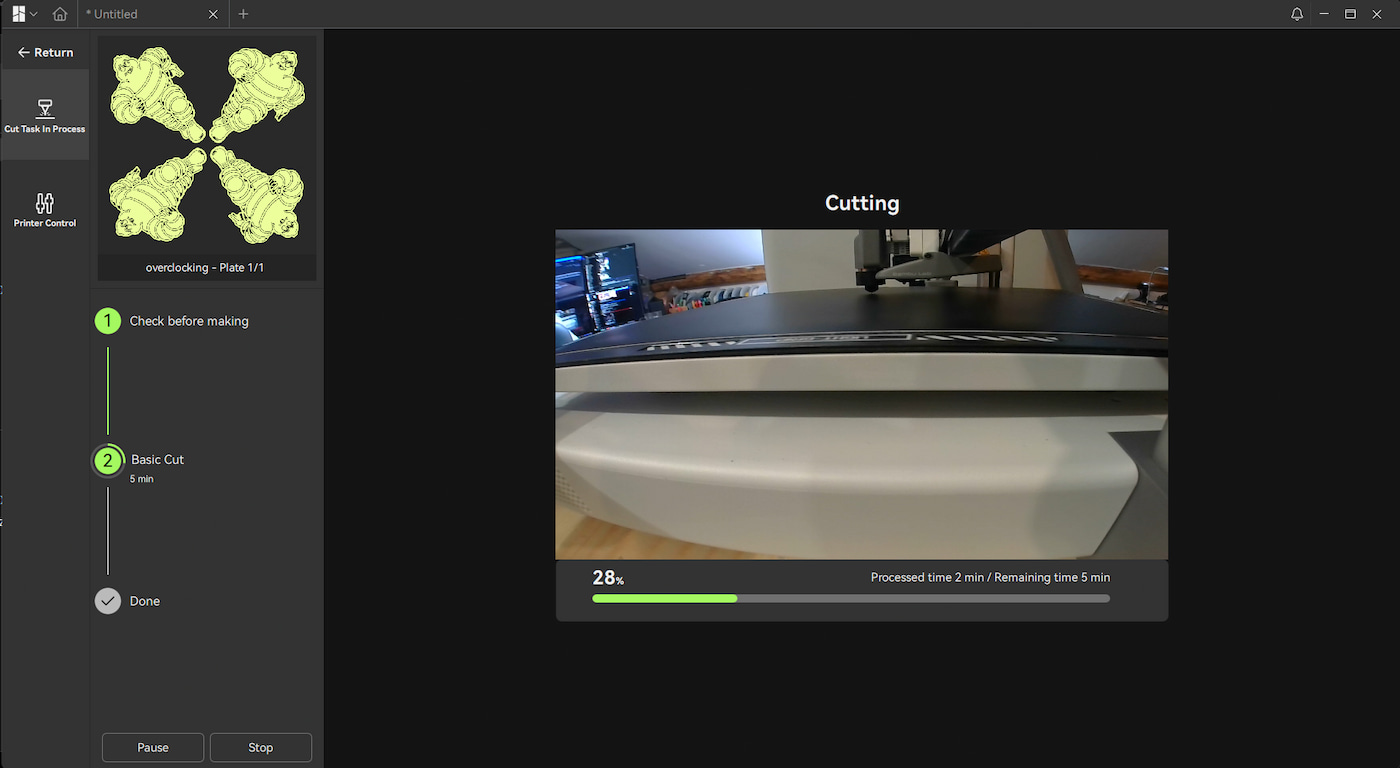This screenshot has width=1400, height=768.
Task: Click the Basic Cut step label
Action: click(158, 459)
